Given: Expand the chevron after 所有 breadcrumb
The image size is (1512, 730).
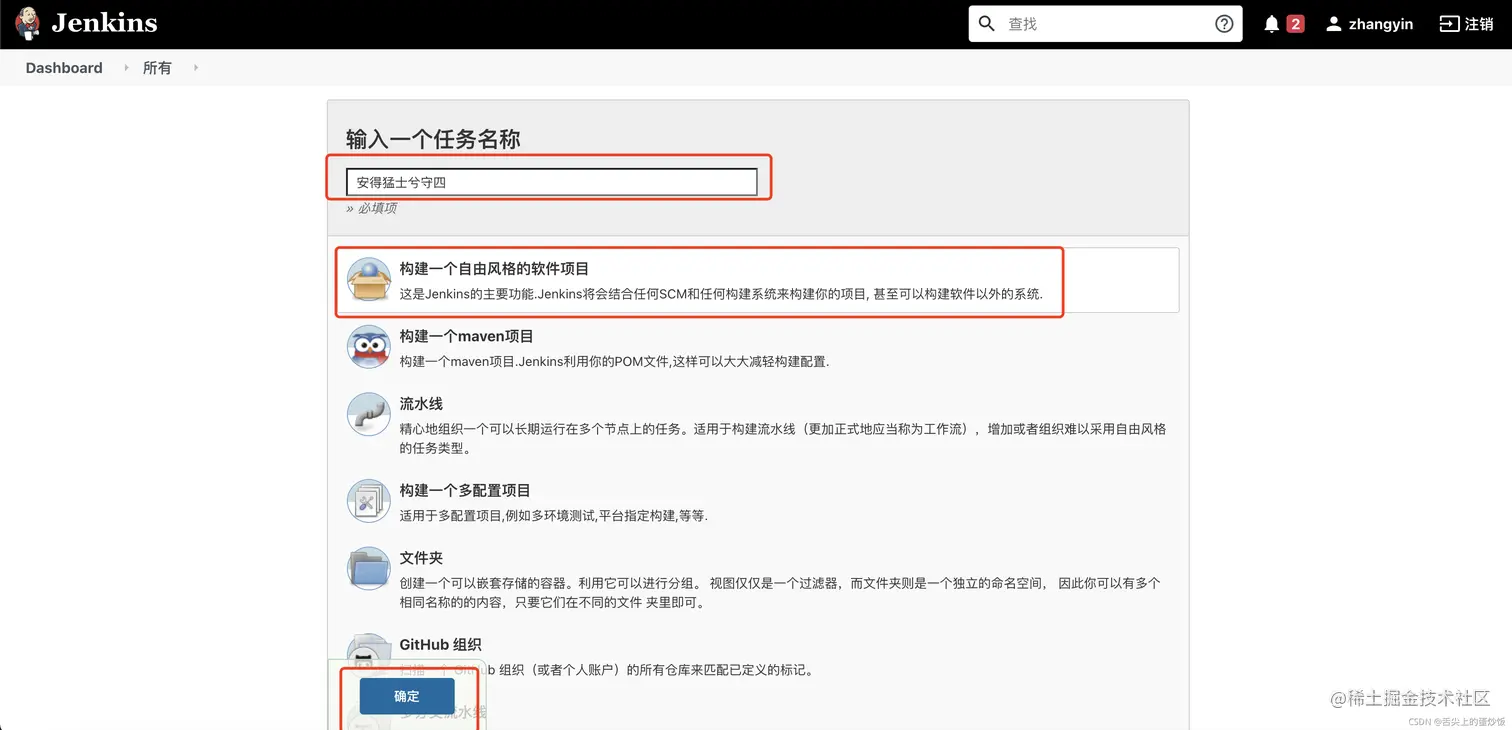Looking at the screenshot, I should (x=195, y=68).
